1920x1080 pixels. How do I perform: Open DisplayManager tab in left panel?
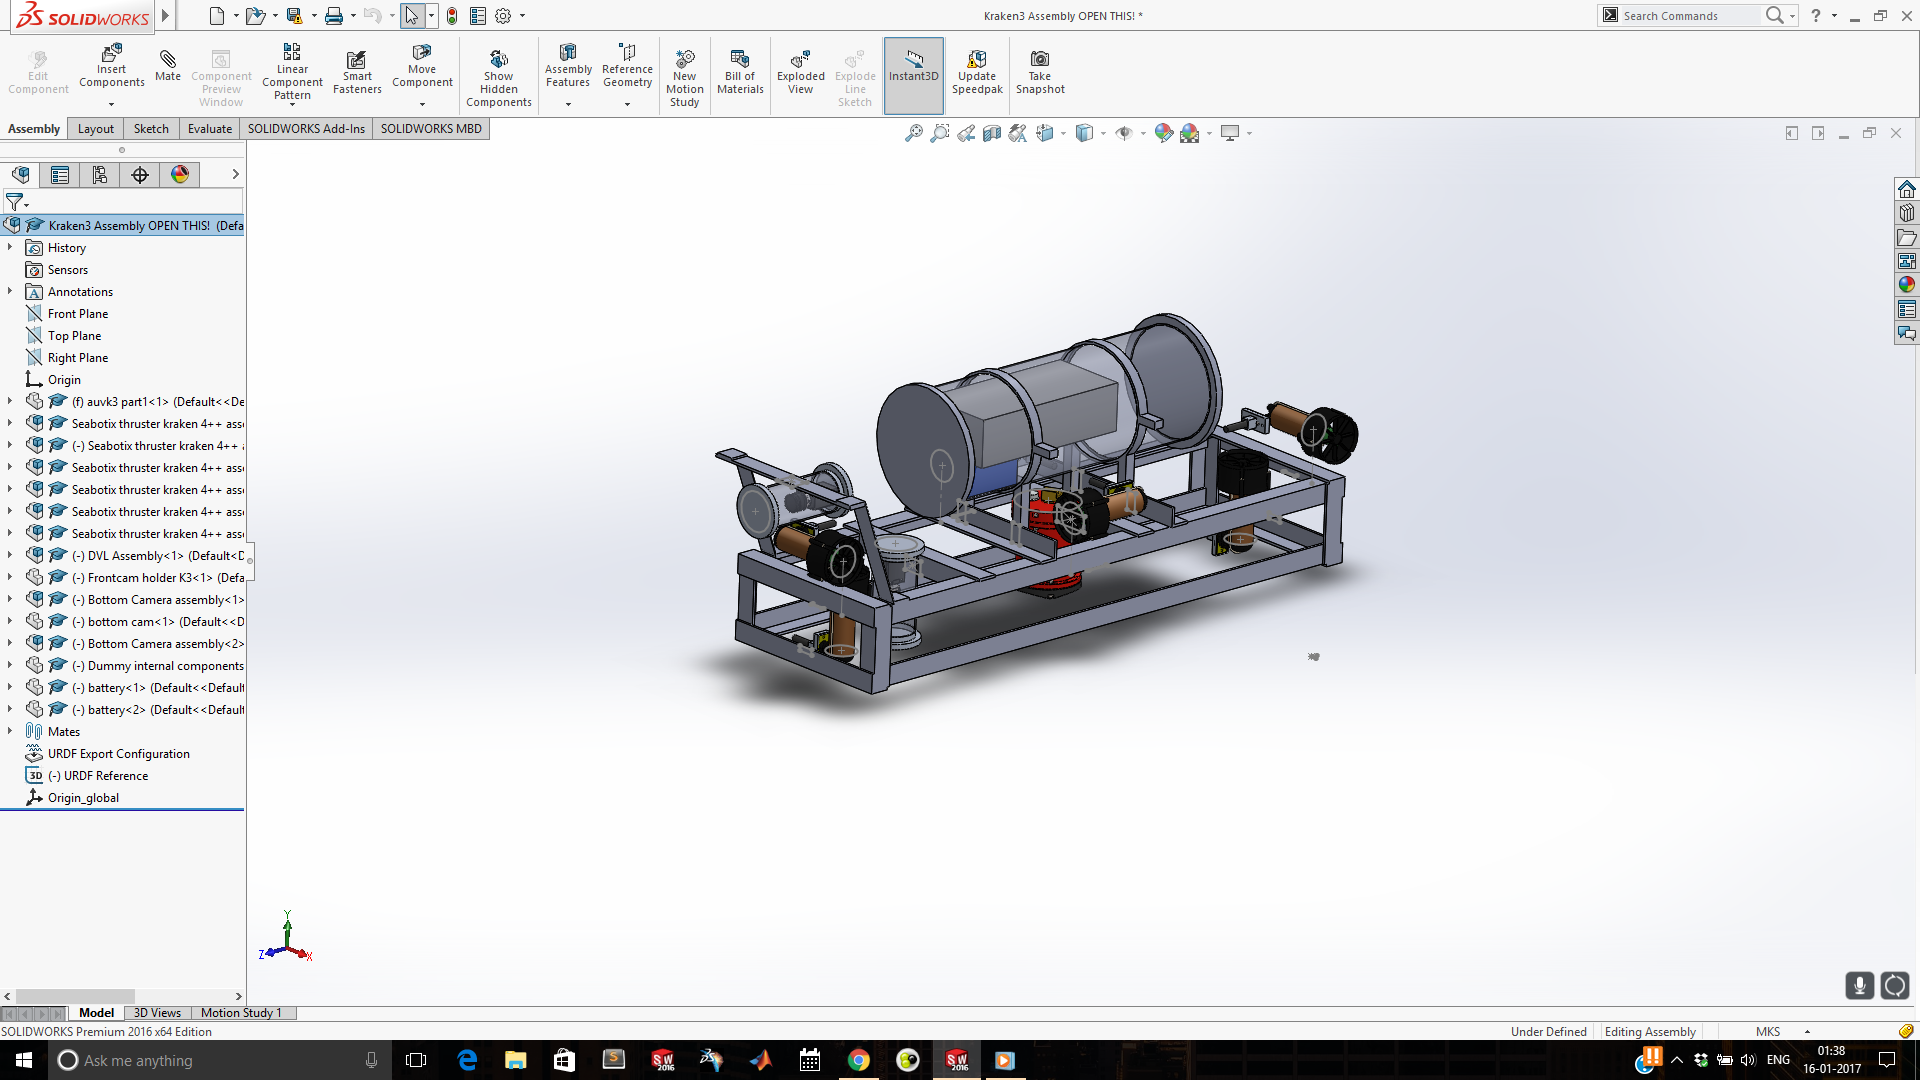(x=180, y=175)
